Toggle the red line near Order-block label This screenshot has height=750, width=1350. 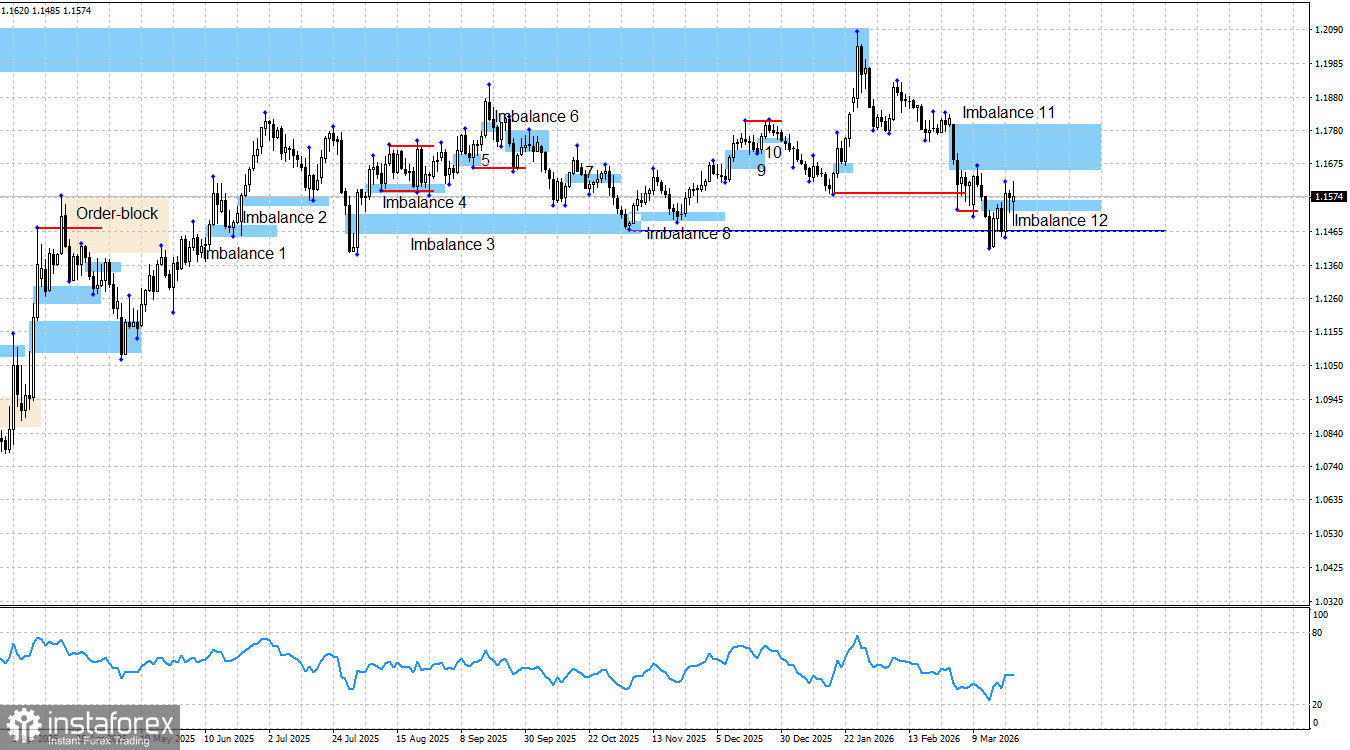click(68, 228)
